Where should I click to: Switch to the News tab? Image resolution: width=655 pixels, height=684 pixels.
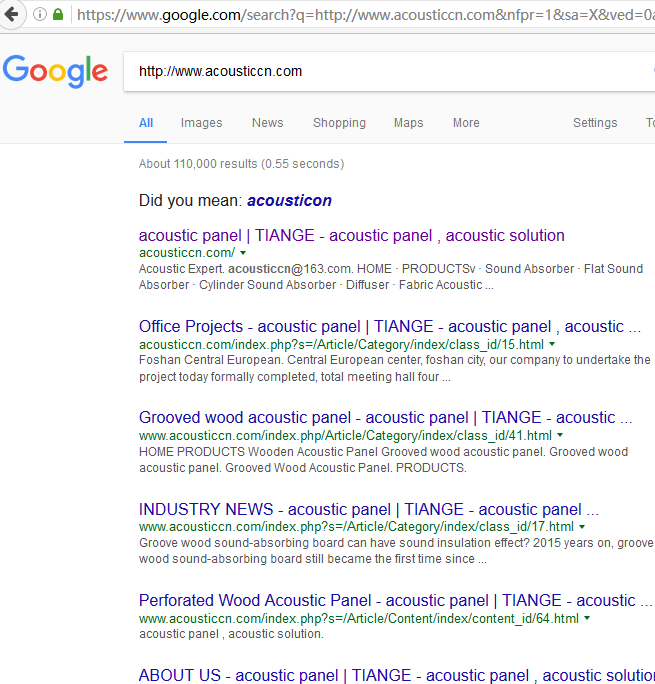click(267, 123)
